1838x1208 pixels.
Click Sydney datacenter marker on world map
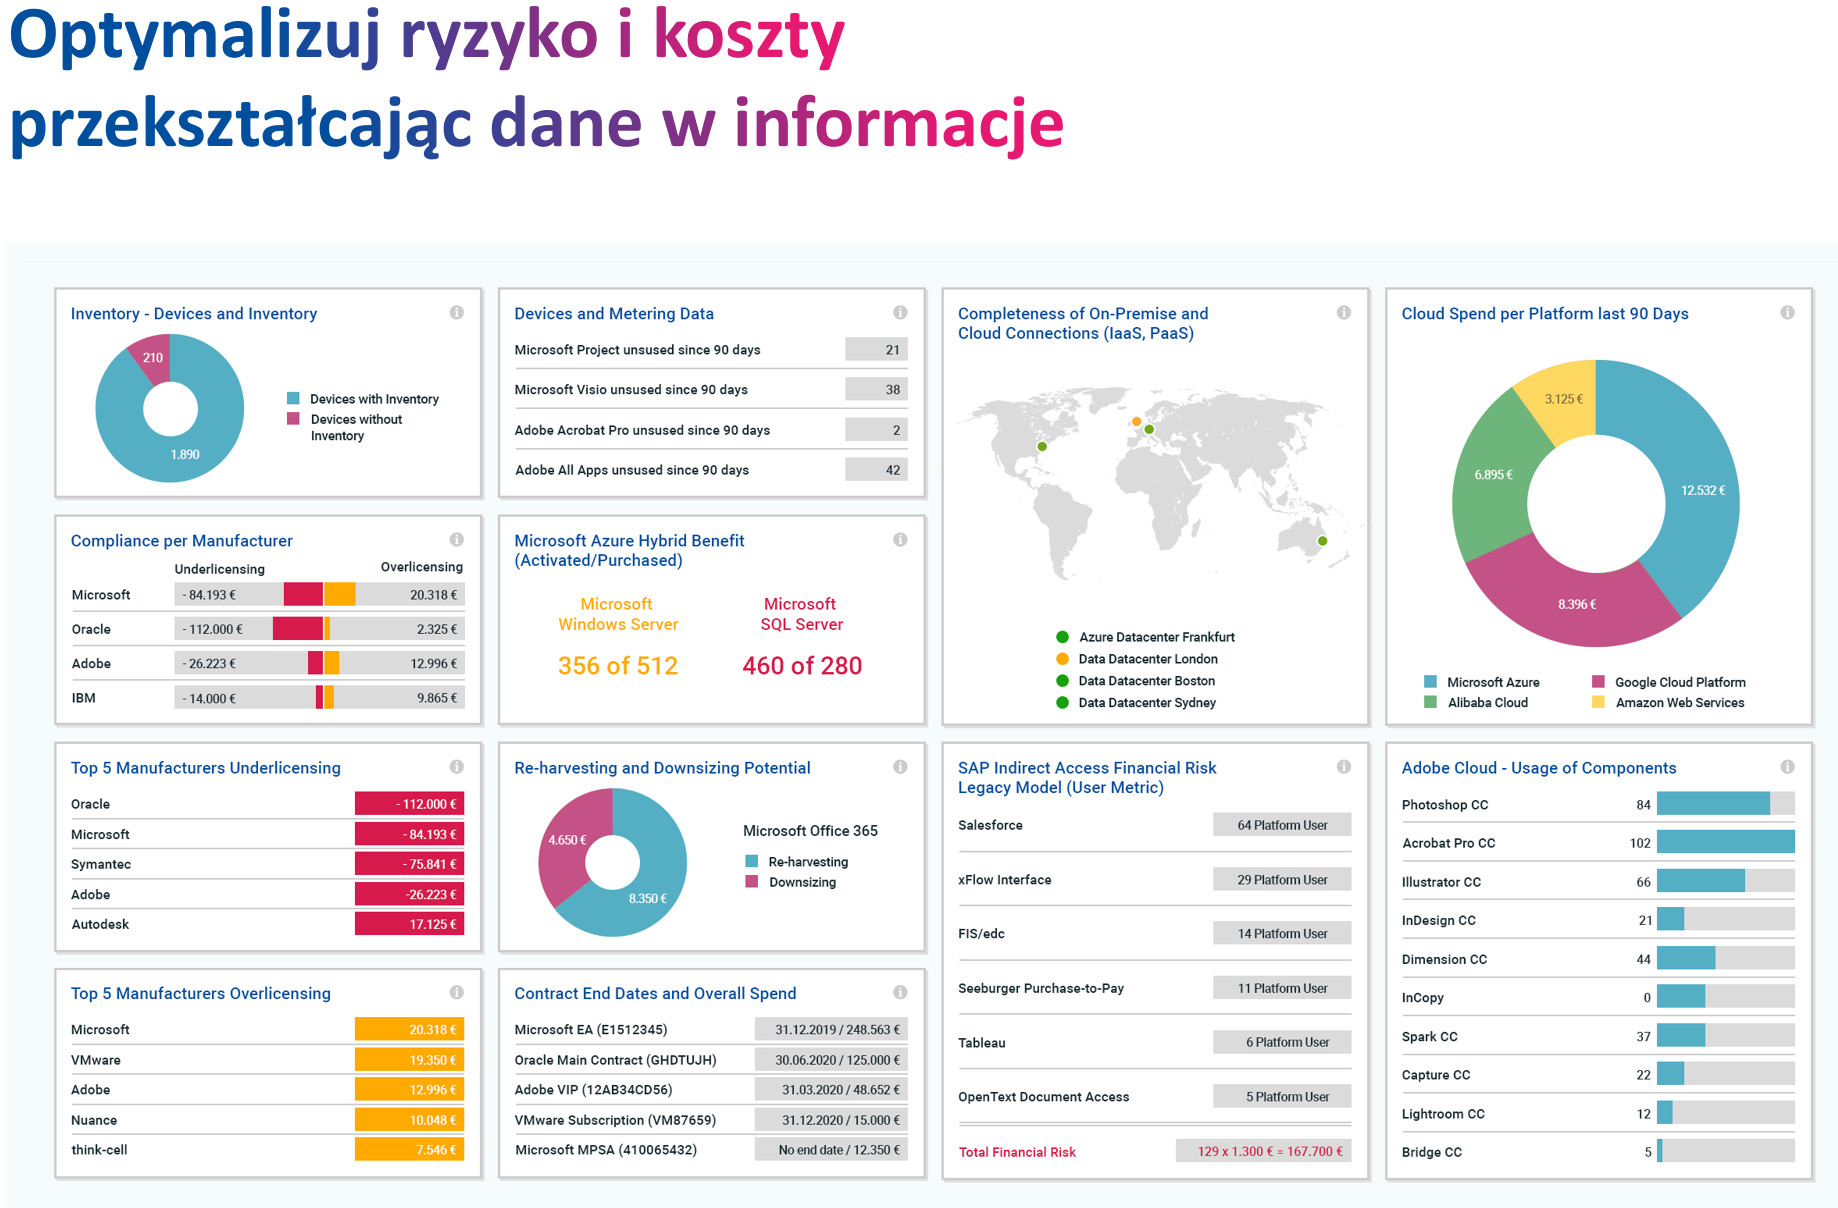tap(1322, 541)
